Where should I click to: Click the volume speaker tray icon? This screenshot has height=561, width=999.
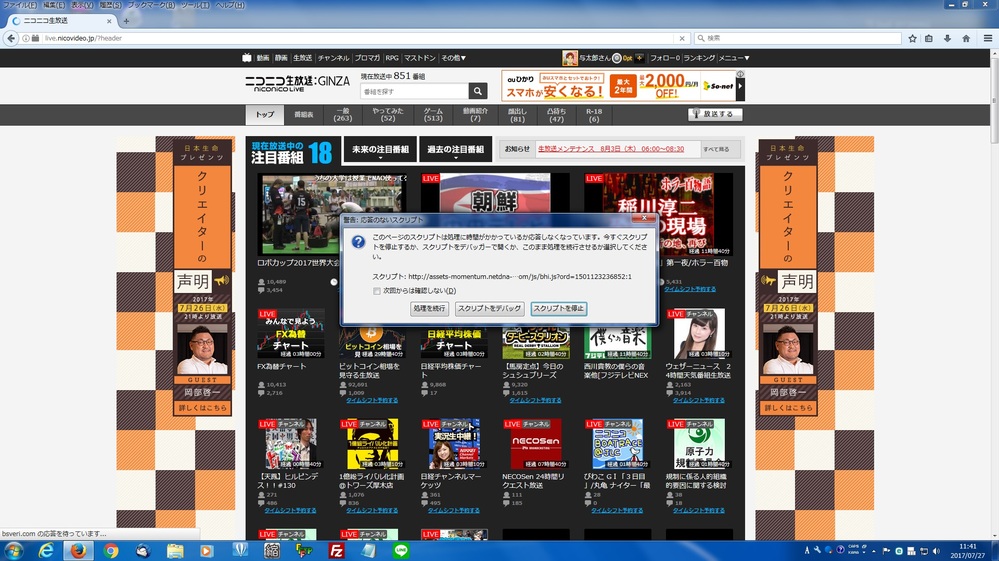point(936,551)
